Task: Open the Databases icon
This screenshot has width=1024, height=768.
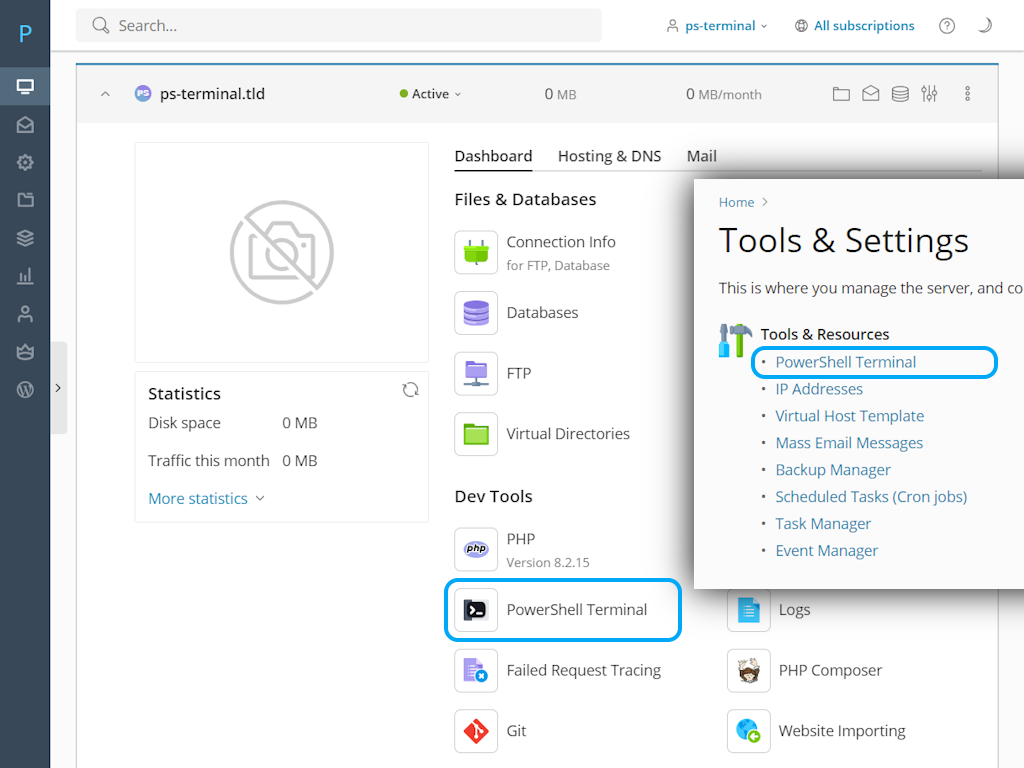Action: click(x=476, y=313)
